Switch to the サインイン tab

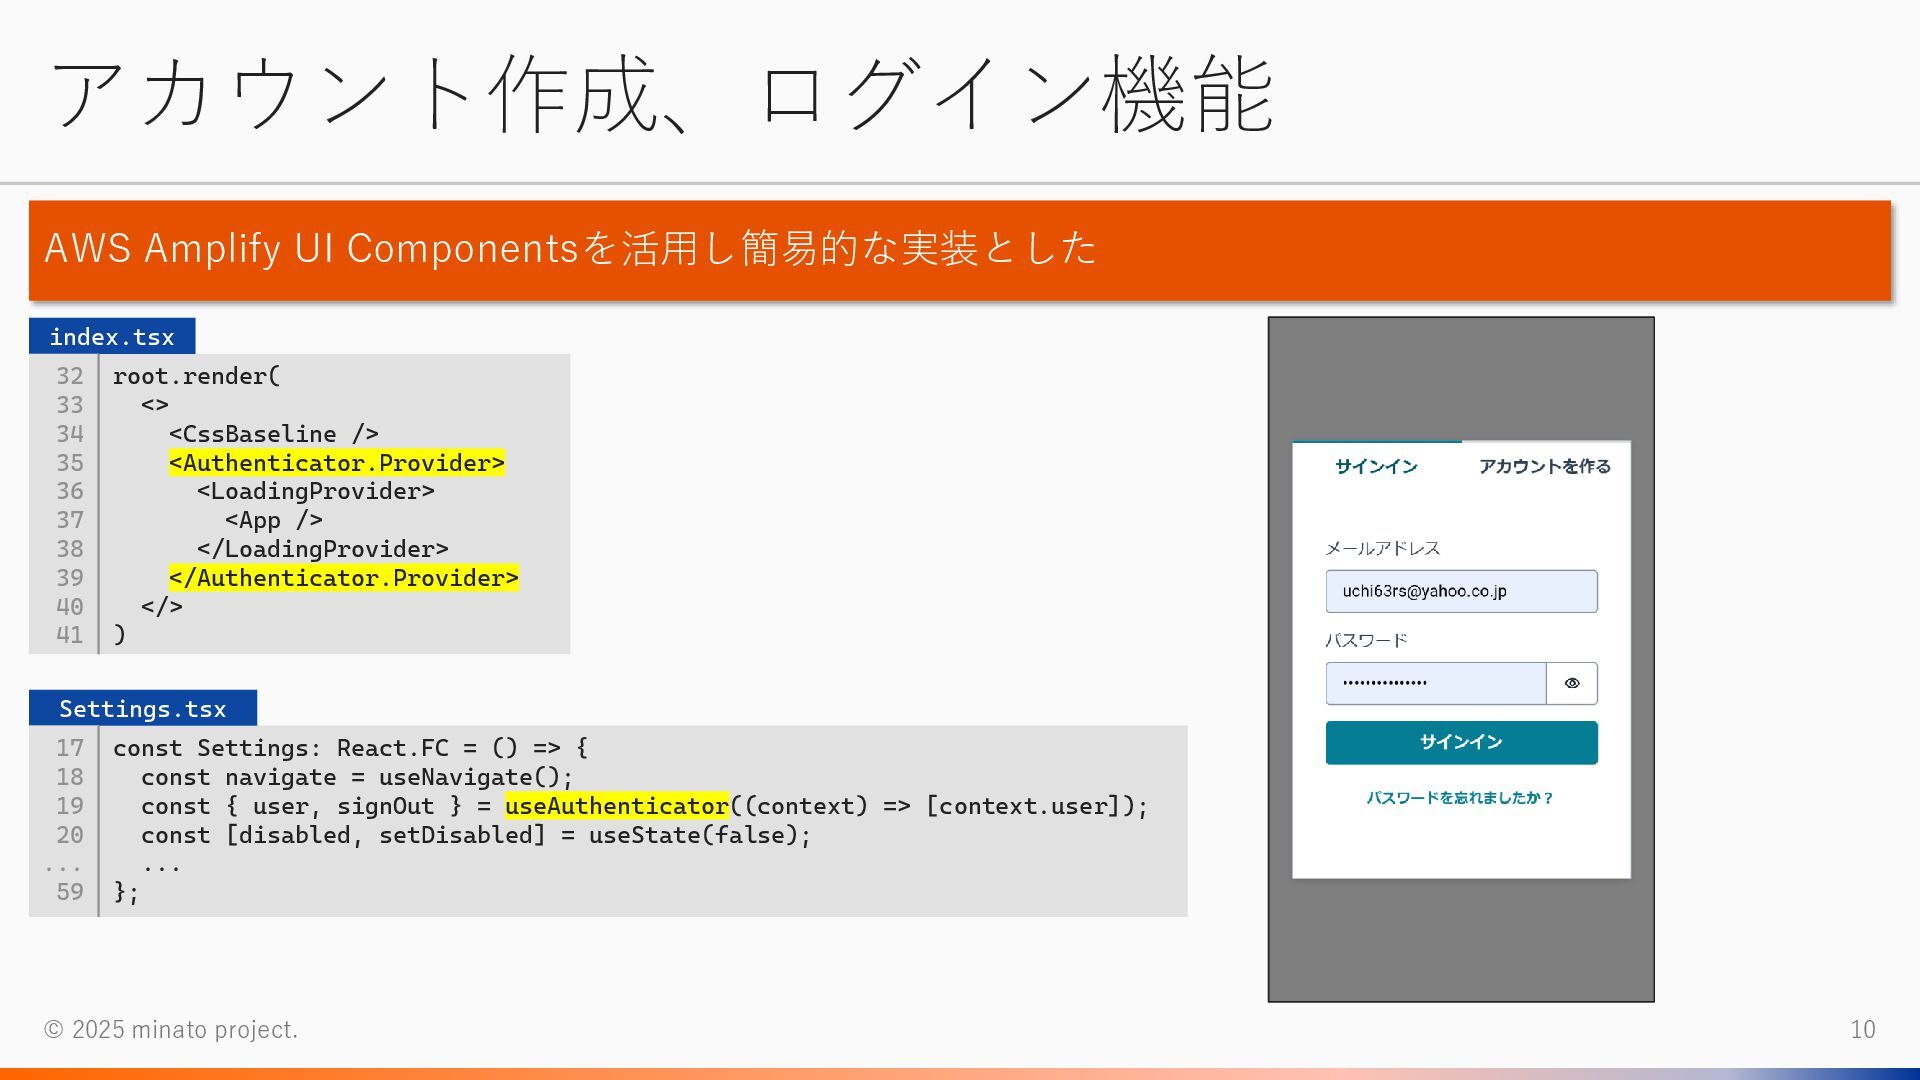(x=1376, y=466)
